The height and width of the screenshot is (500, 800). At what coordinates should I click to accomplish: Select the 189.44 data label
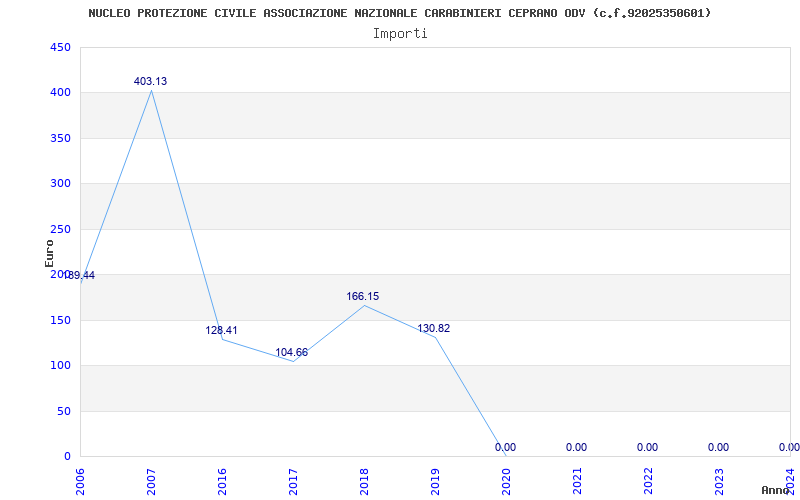click(79, 276)
